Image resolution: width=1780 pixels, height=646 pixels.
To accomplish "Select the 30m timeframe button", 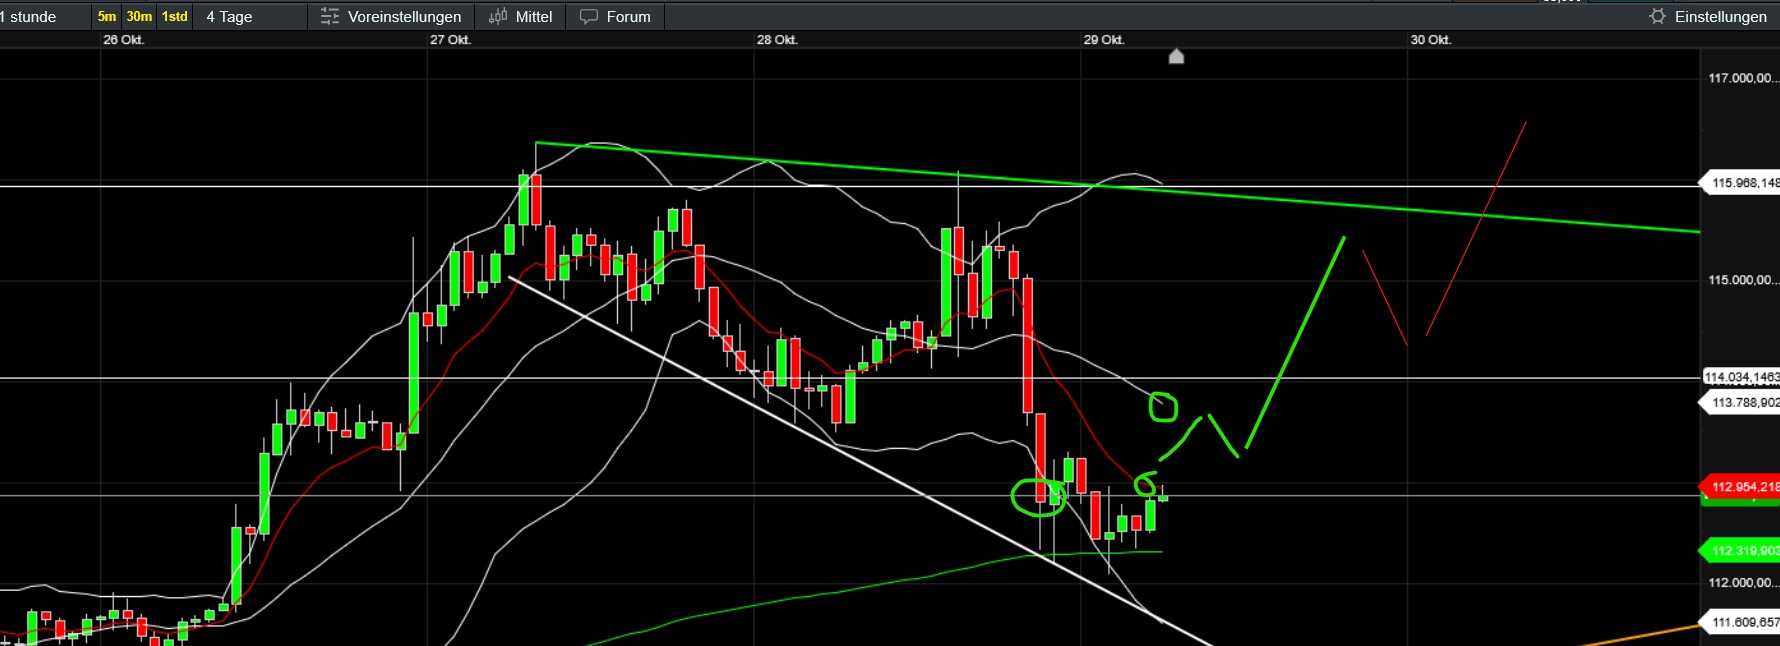I will [139, 16].
